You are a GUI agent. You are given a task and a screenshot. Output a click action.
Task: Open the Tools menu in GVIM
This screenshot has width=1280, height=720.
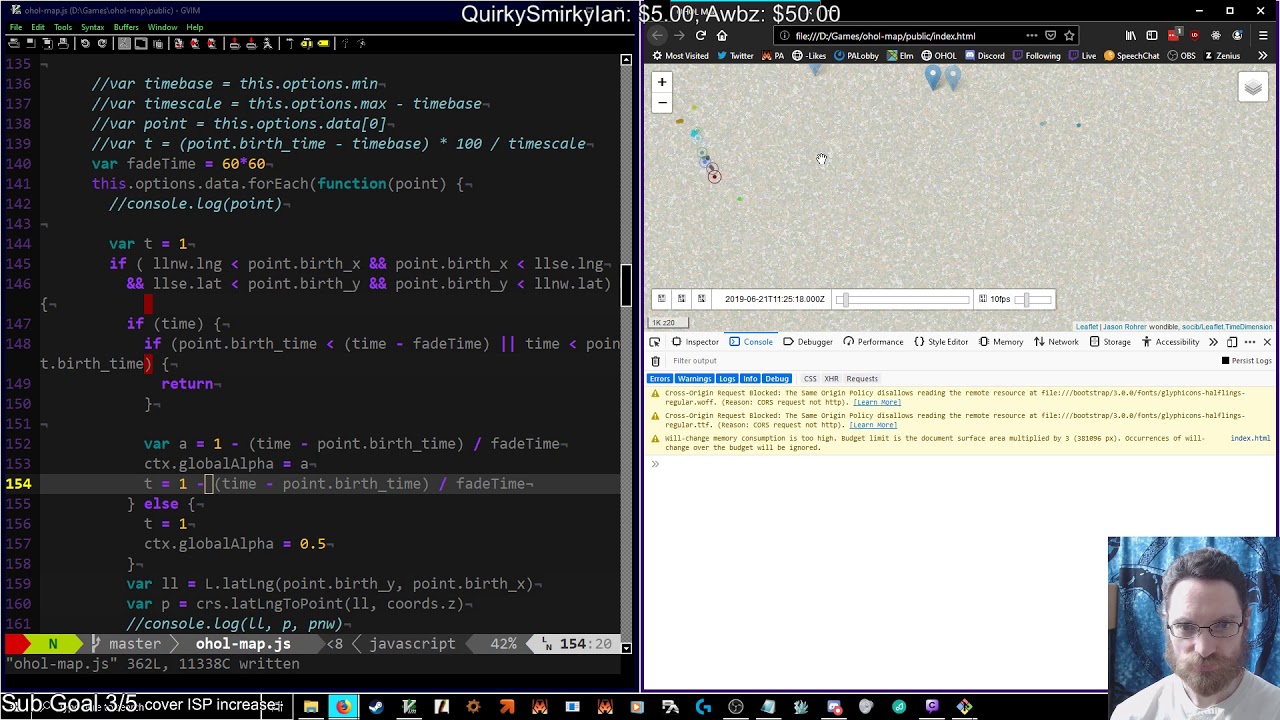pyautogui.click(x=63, y=27)
